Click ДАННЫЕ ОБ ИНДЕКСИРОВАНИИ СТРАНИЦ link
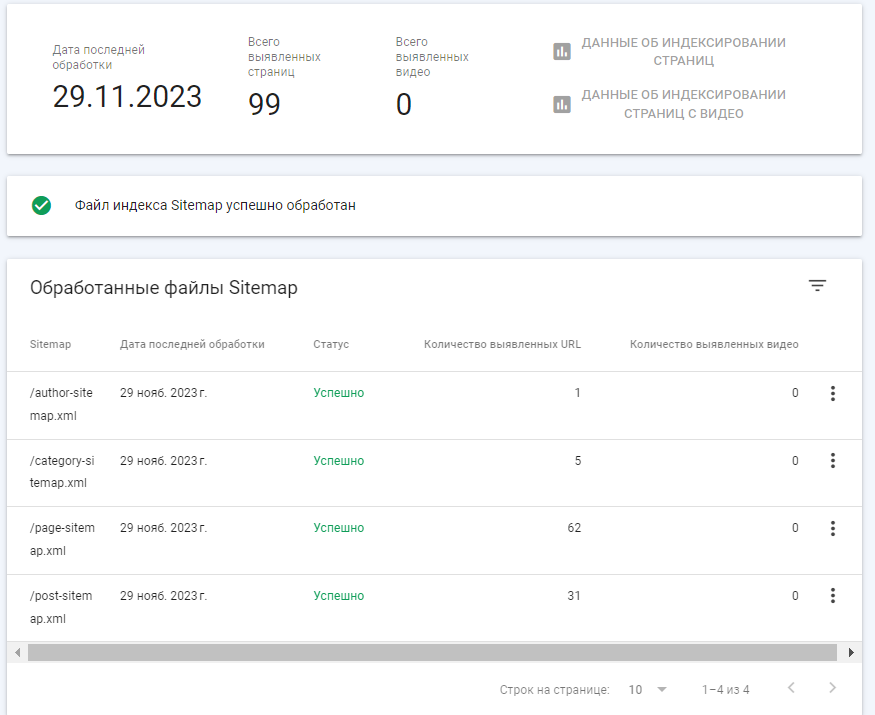 [684, 51]
